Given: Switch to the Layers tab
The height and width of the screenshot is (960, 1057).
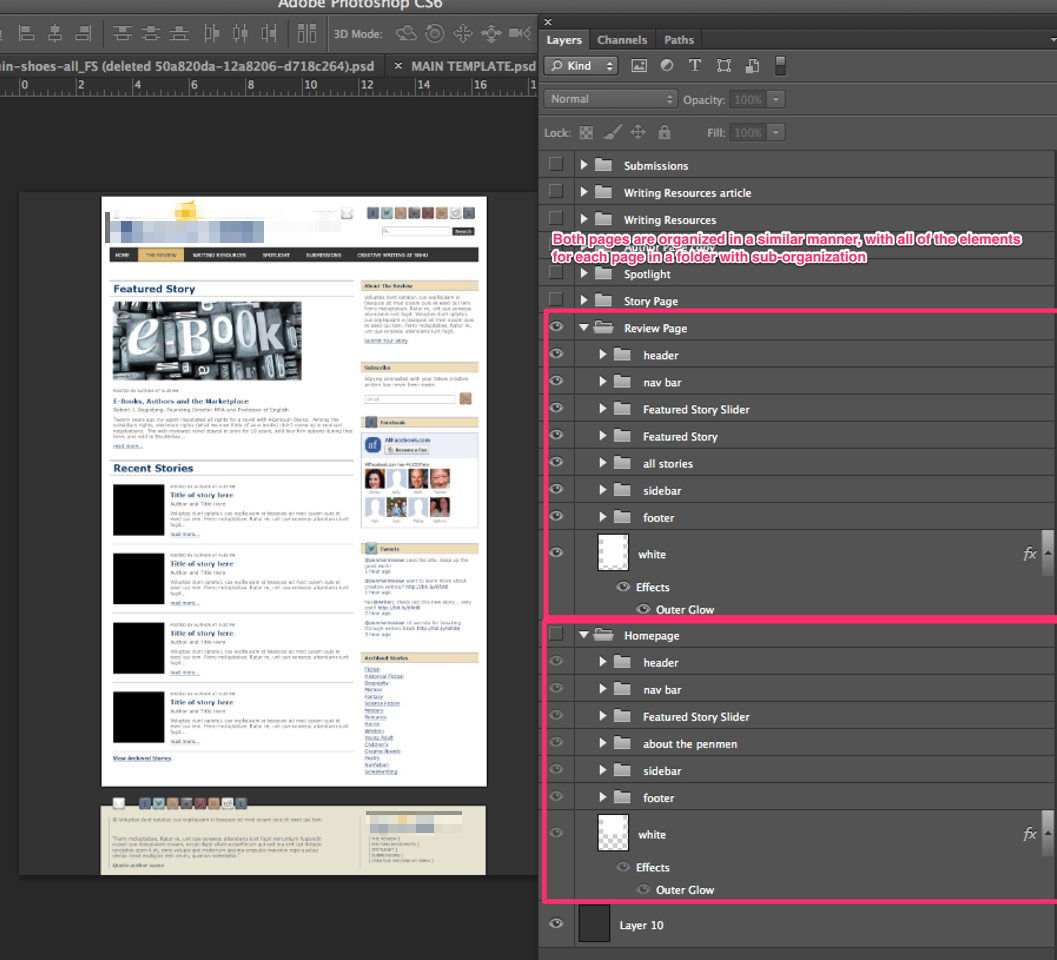Looking at the screenshot, I should (x=564, y=40).
